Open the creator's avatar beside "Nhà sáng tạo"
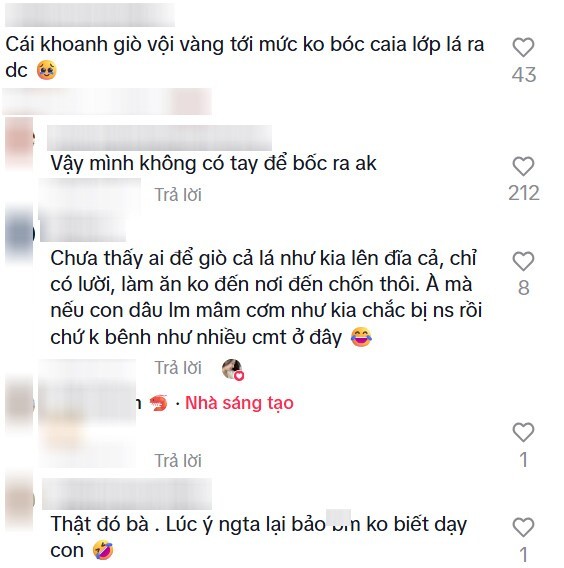564x568 pixels. tap(19, 404)
